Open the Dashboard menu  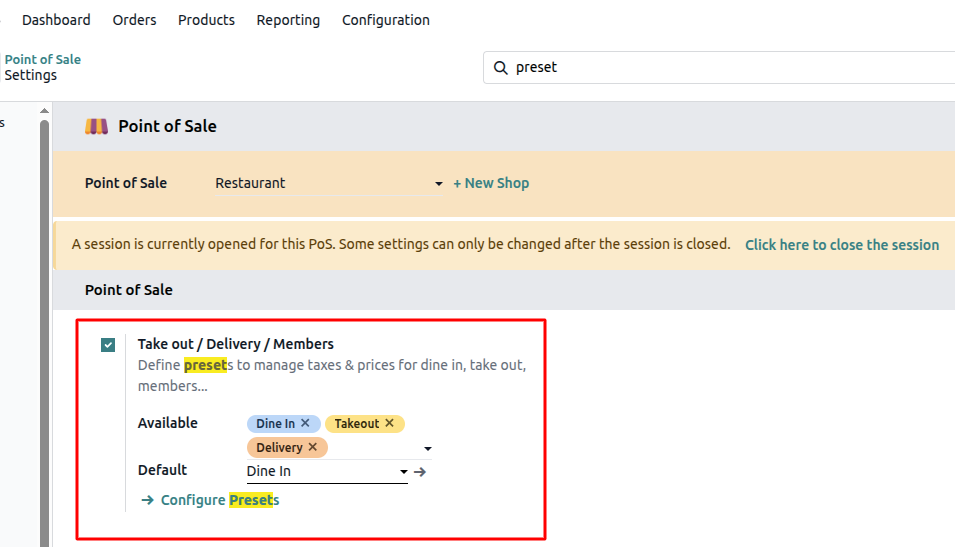[56, 20]
